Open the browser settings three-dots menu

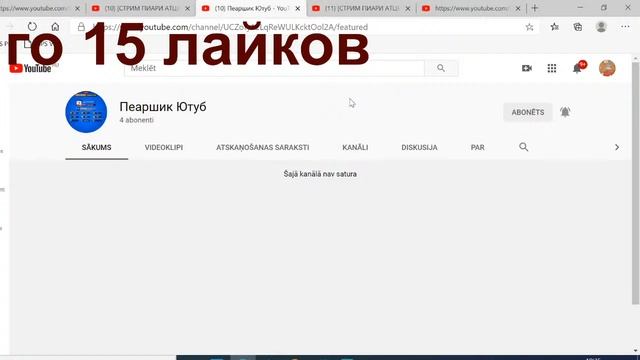pos(625,27)
